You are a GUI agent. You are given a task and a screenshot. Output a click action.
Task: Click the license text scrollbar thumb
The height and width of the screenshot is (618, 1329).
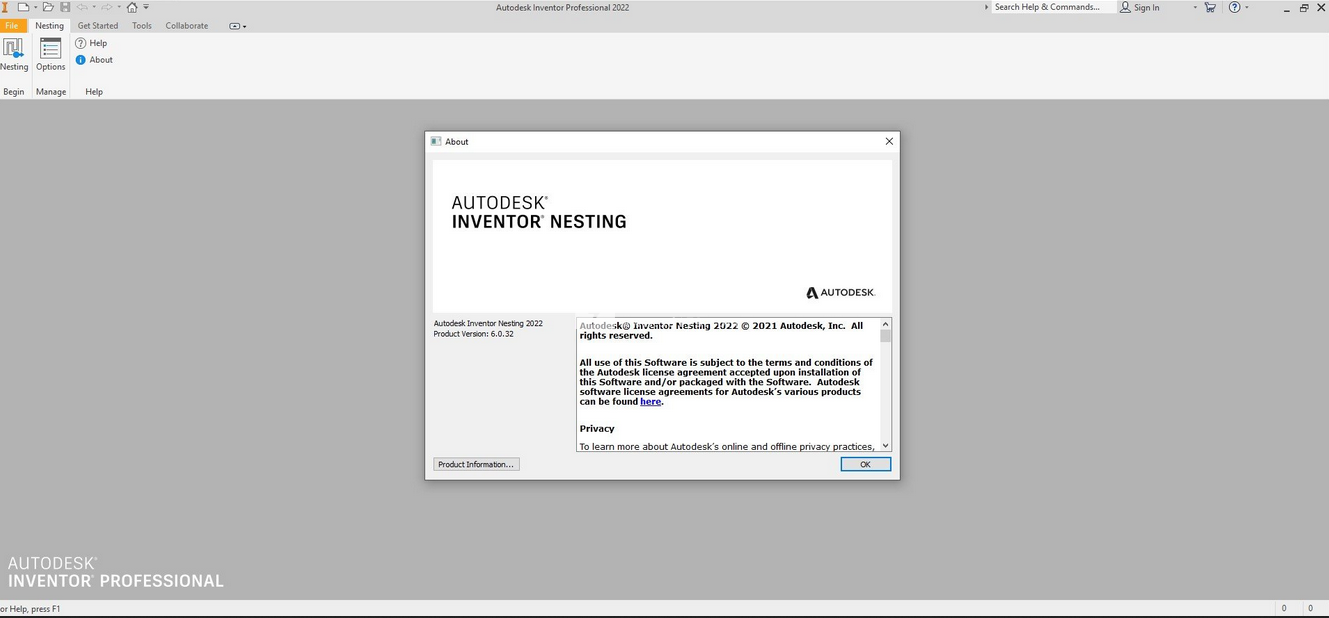(885, 336)
